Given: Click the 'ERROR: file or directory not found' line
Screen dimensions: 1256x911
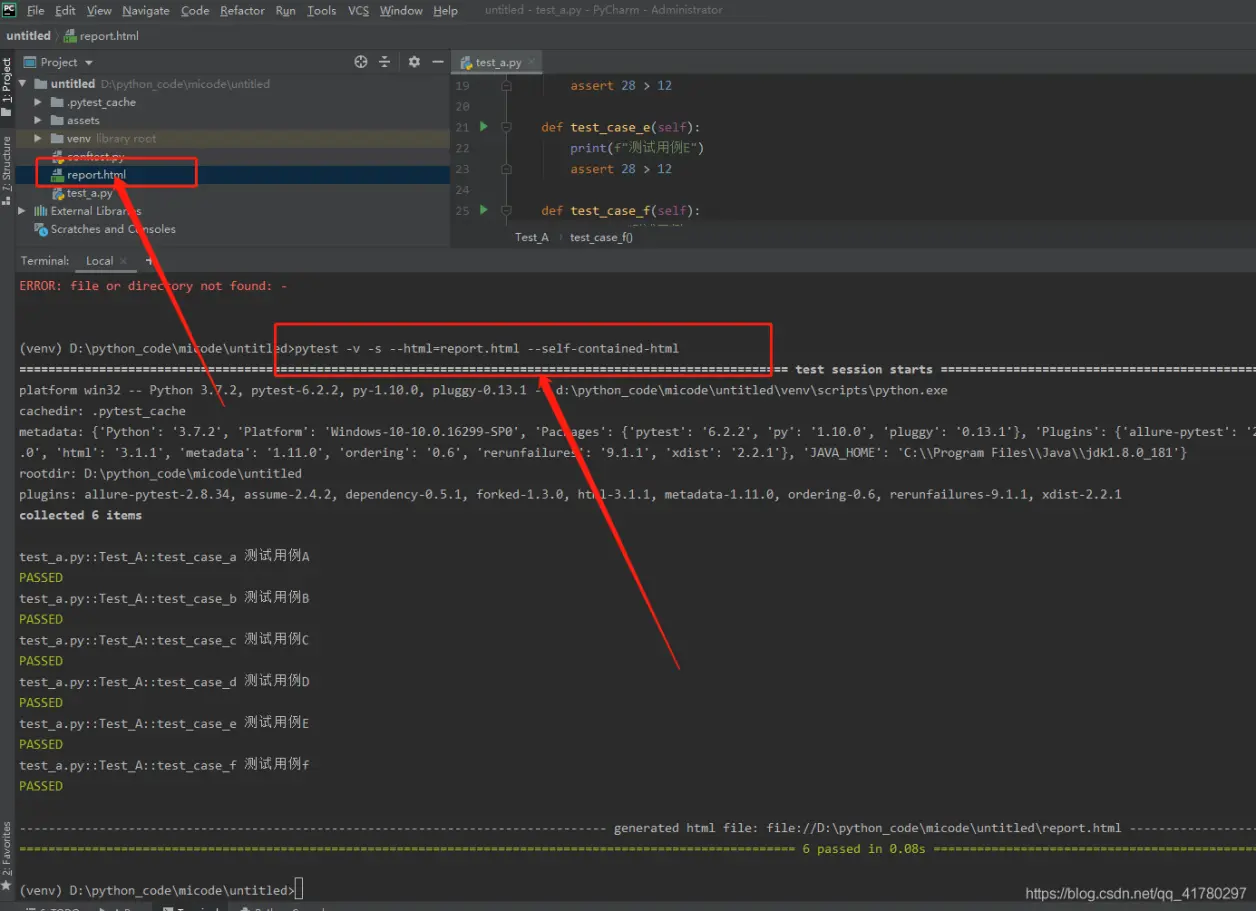Looking at the screenshot, I should (153, 286).
